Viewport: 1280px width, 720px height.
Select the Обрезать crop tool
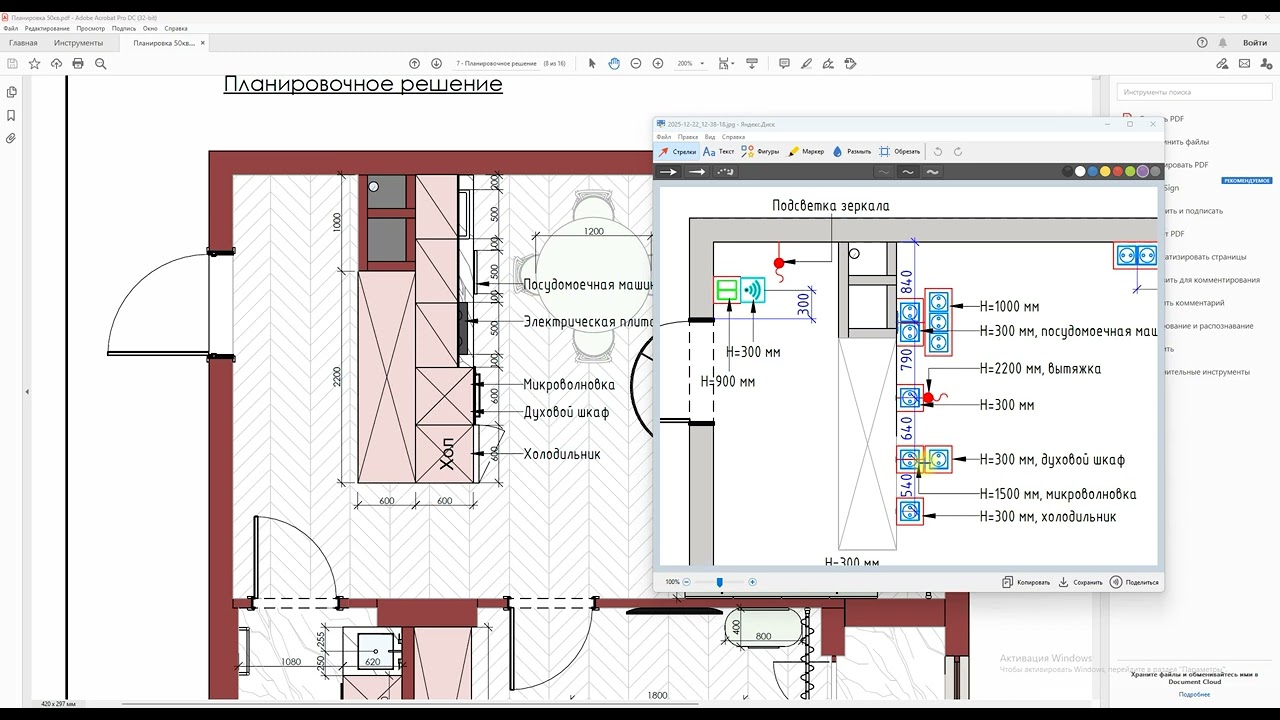coord(899,152)
